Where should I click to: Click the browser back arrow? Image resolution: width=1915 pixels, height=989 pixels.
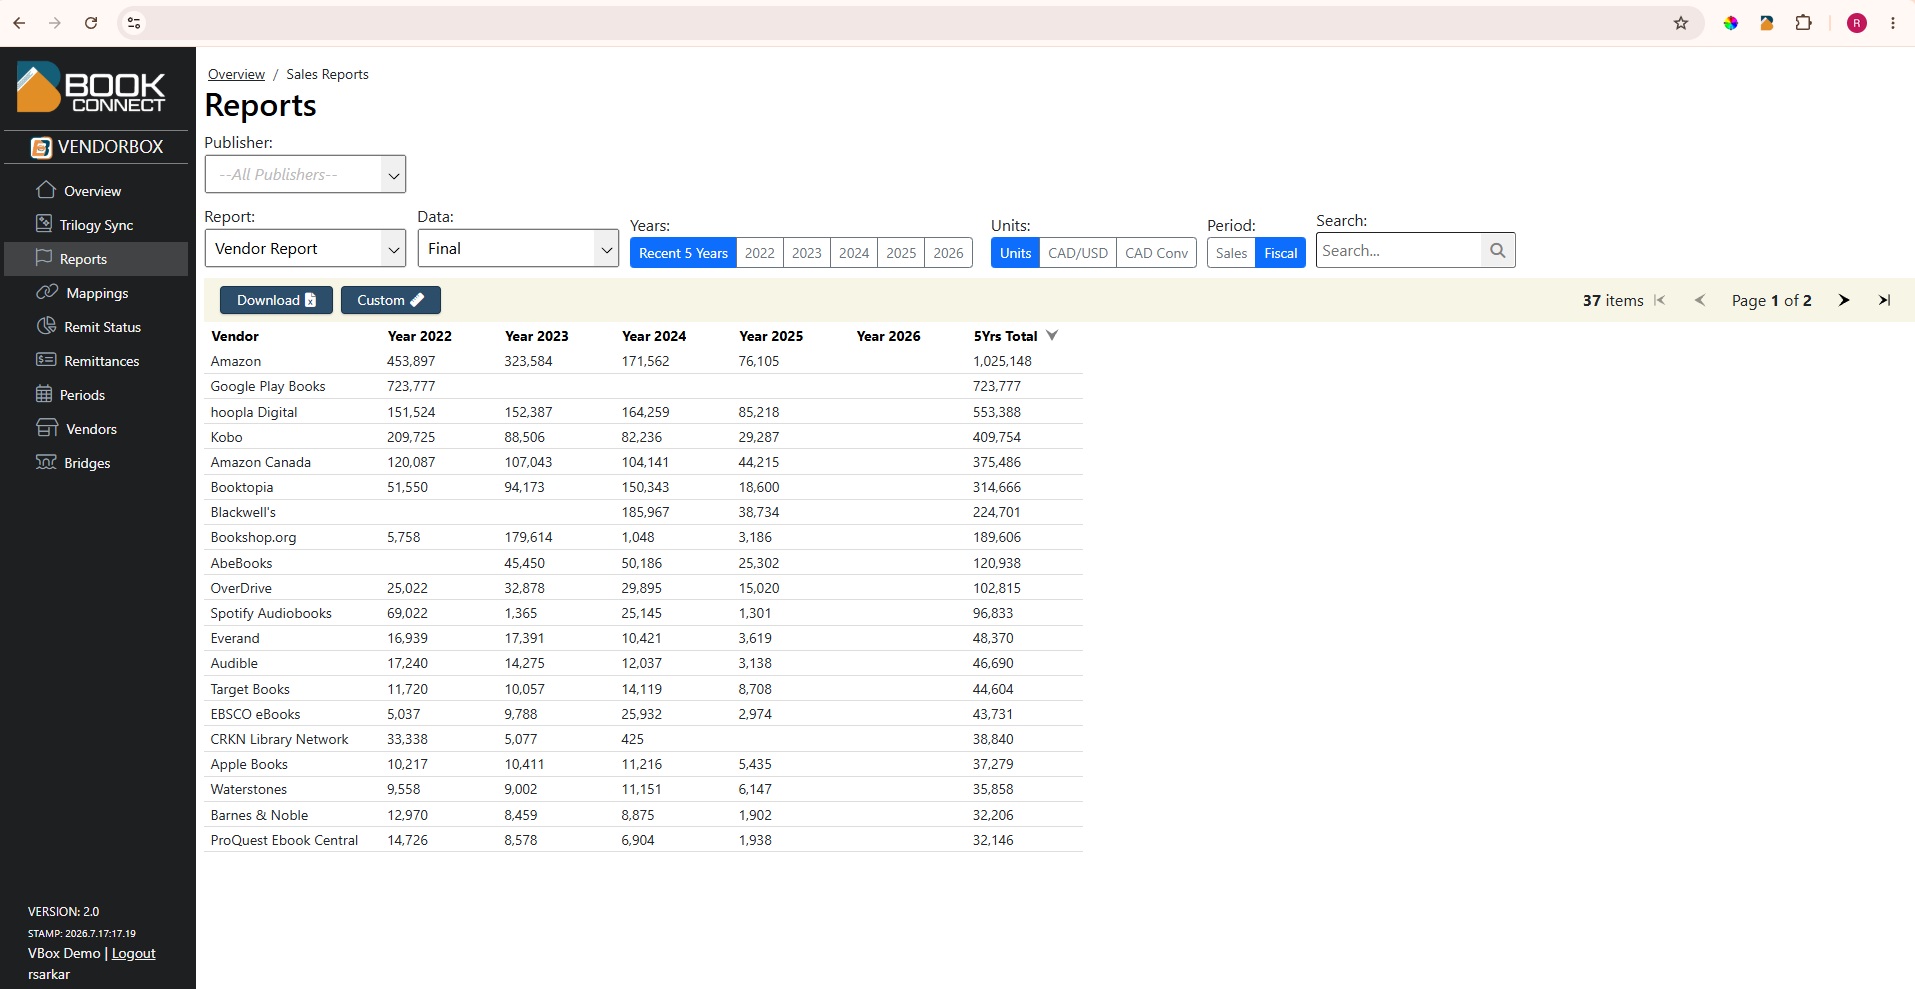(19, 23)
